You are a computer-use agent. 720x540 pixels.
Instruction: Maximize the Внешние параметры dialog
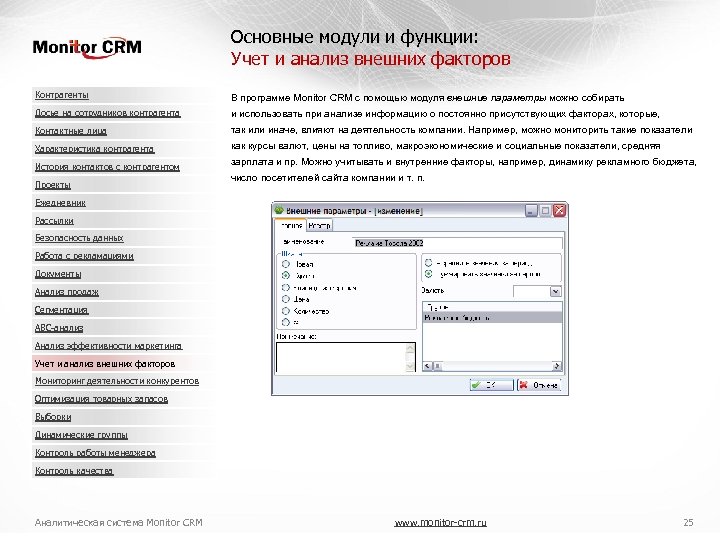tap(545, 211)
